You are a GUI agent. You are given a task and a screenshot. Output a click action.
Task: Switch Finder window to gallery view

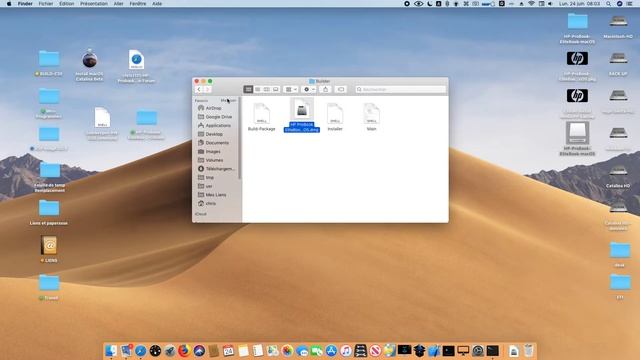point(276,89)
